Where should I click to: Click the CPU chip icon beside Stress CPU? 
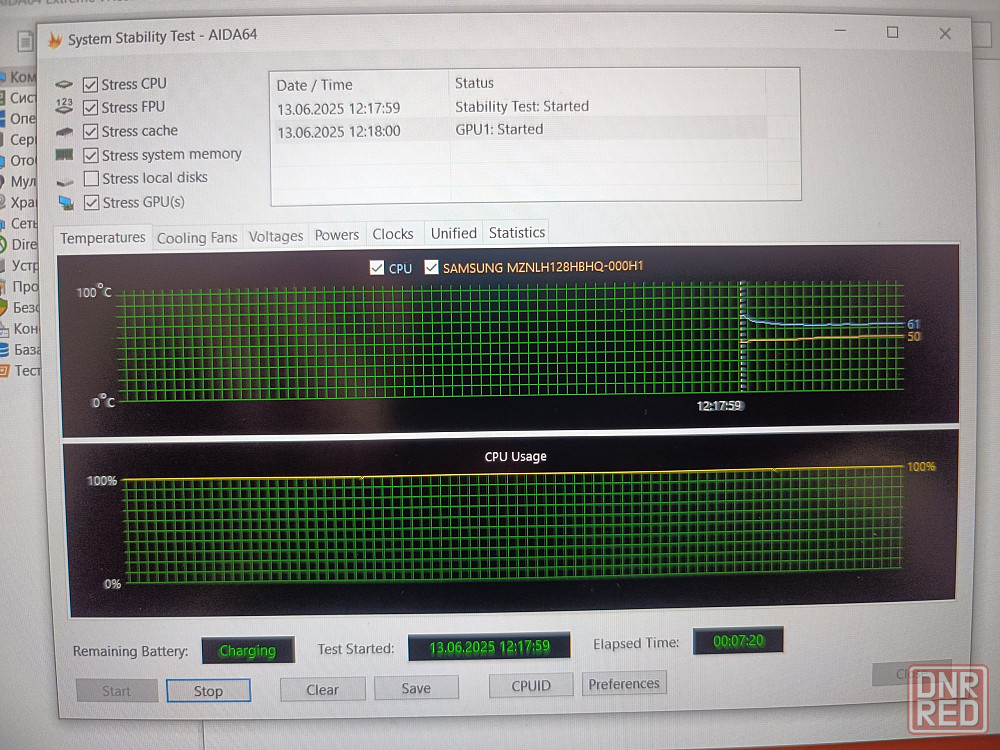click(x=64, y=84)
